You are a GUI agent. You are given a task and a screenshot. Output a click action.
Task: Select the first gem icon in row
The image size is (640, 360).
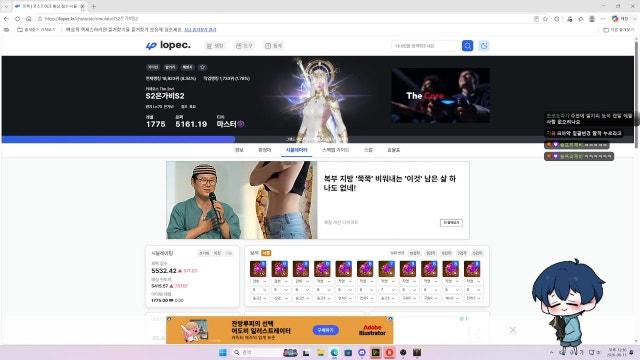click(x=258, y=269)
